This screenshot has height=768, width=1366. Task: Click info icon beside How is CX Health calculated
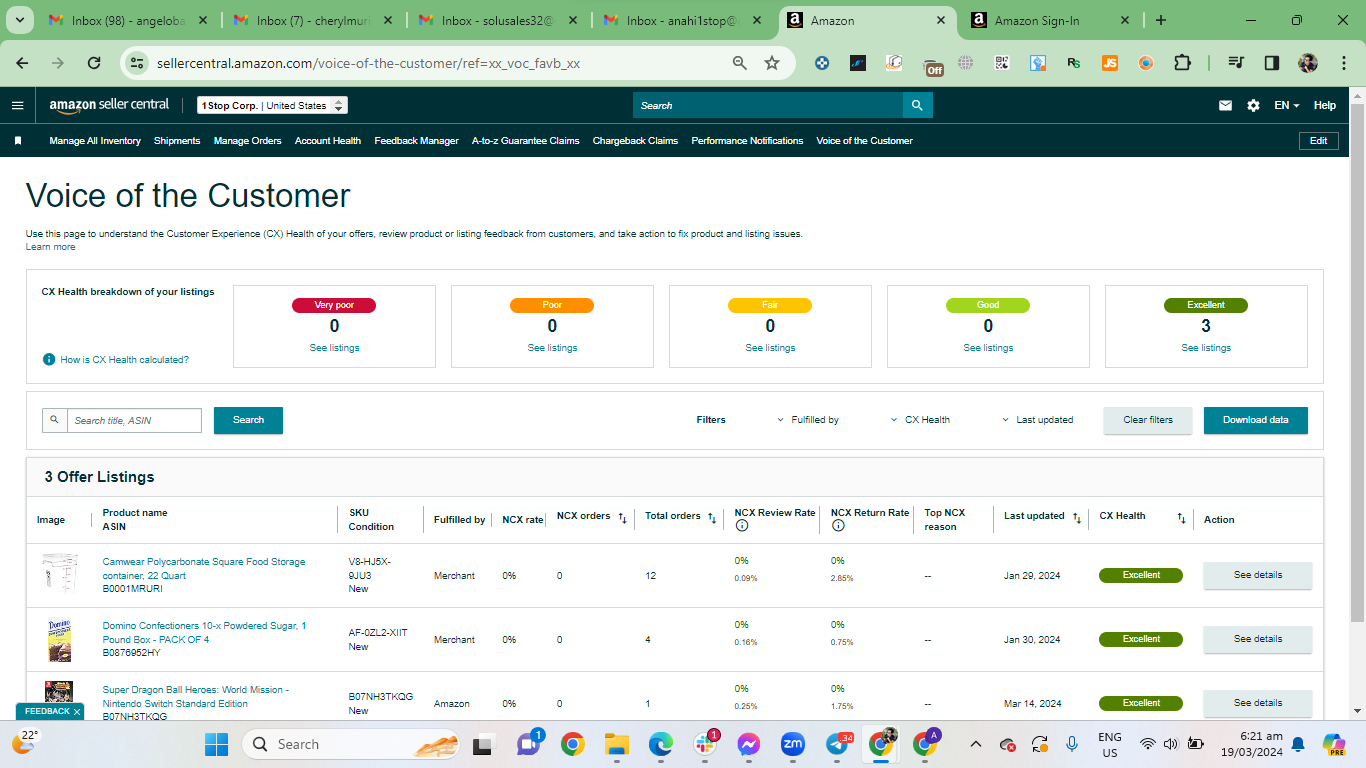tap(49, 359)
